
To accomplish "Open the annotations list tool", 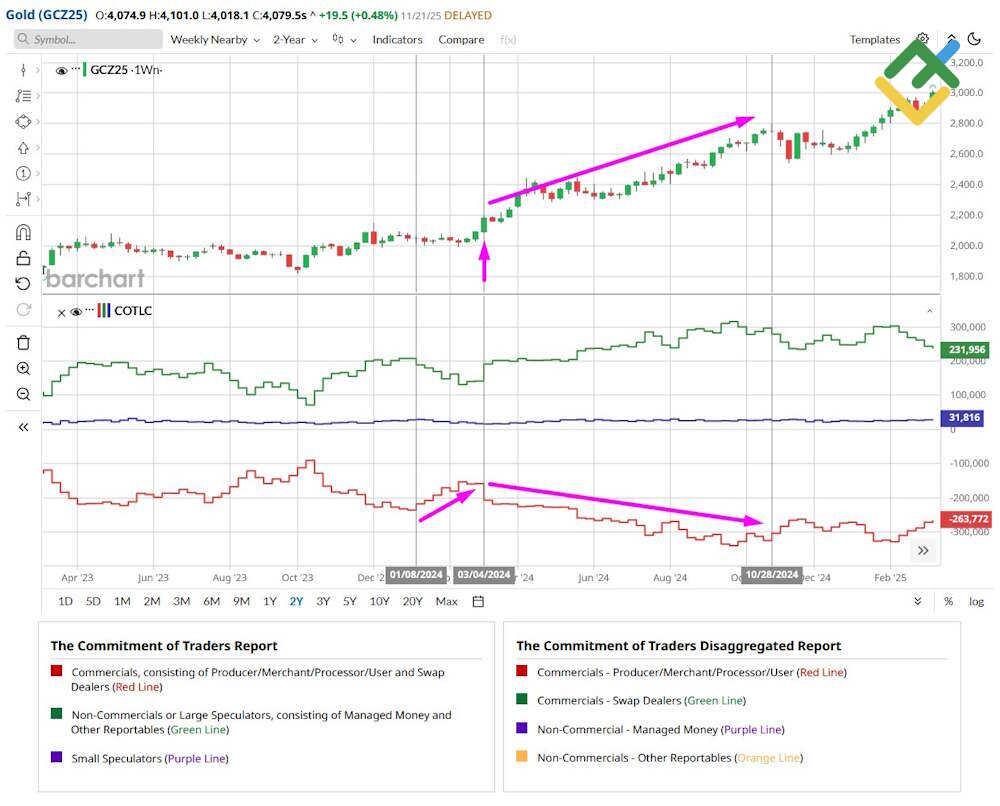I will point(22,96).
